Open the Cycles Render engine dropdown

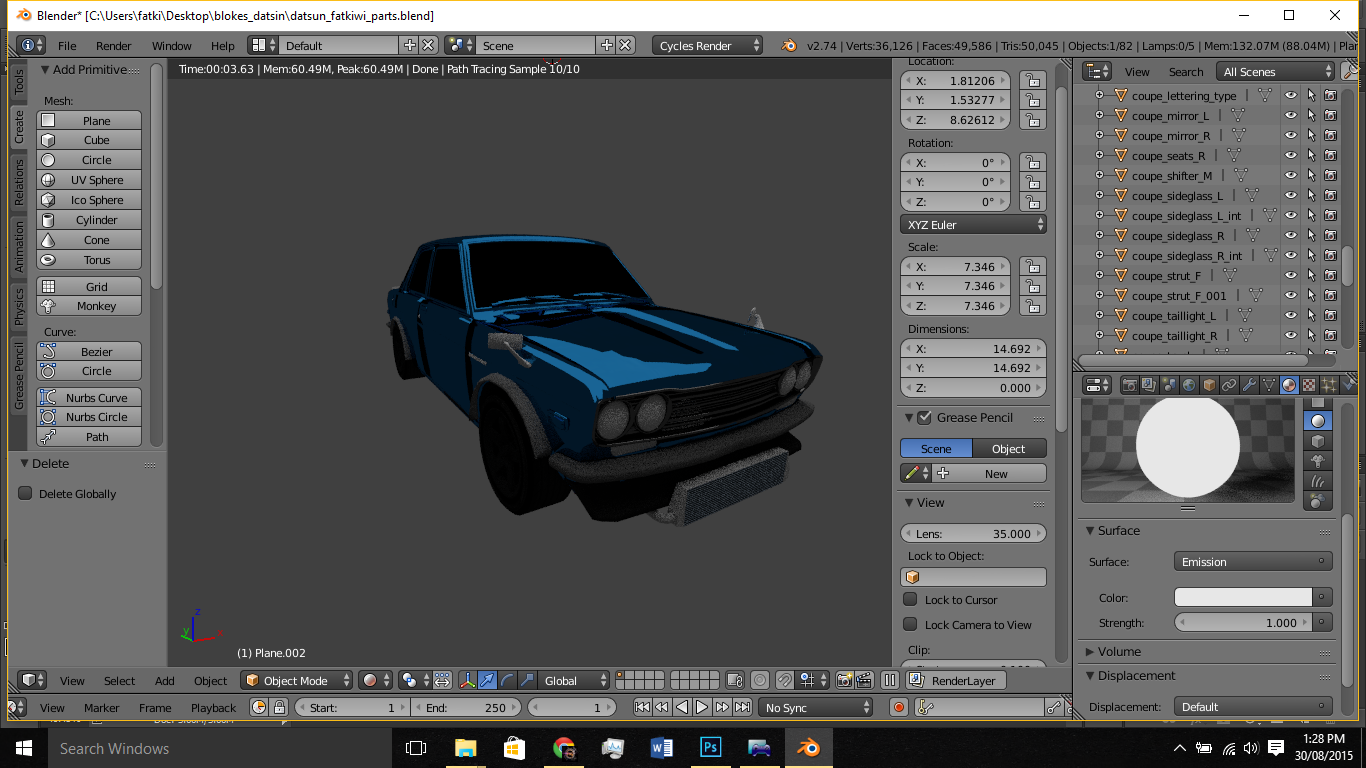pyautogui.click(x=707, y=46)
